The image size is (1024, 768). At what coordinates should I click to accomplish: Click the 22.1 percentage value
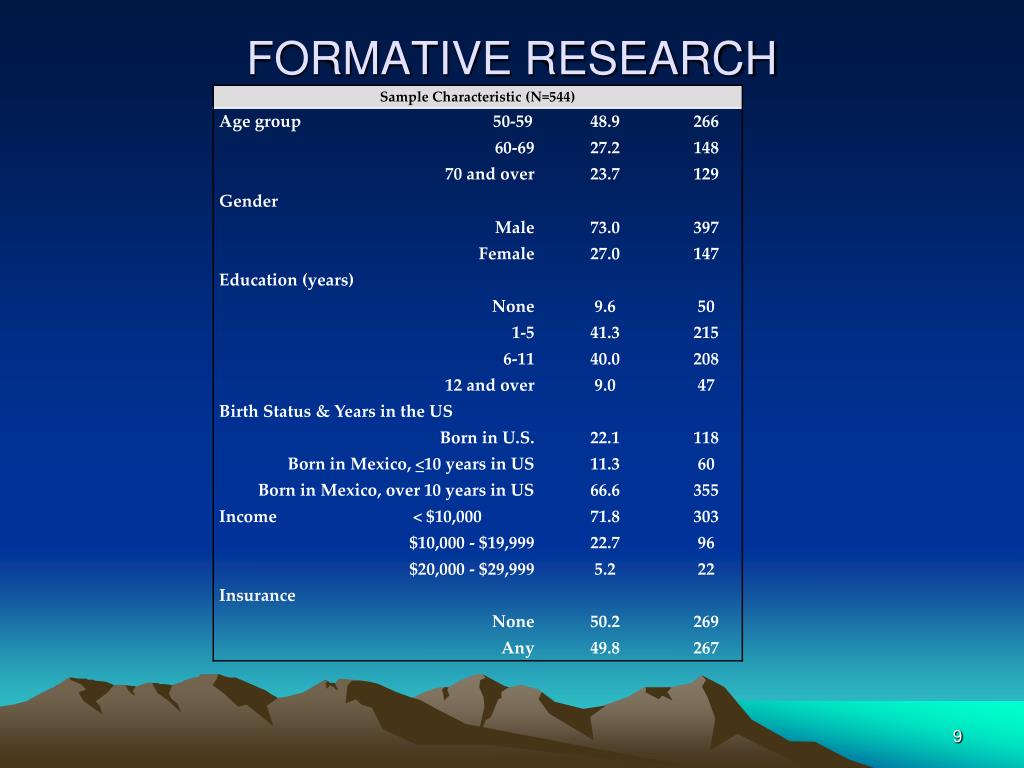point(605,438)
